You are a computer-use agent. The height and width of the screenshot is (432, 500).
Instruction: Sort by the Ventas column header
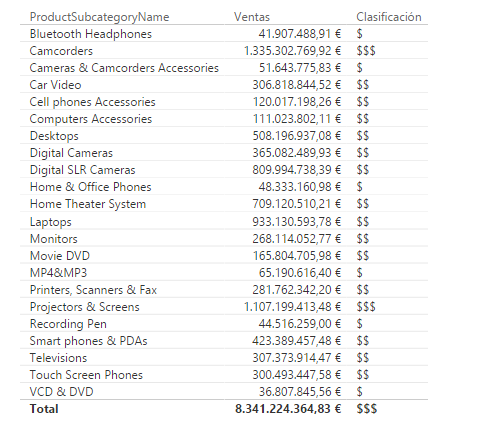(x=252, y=17)
